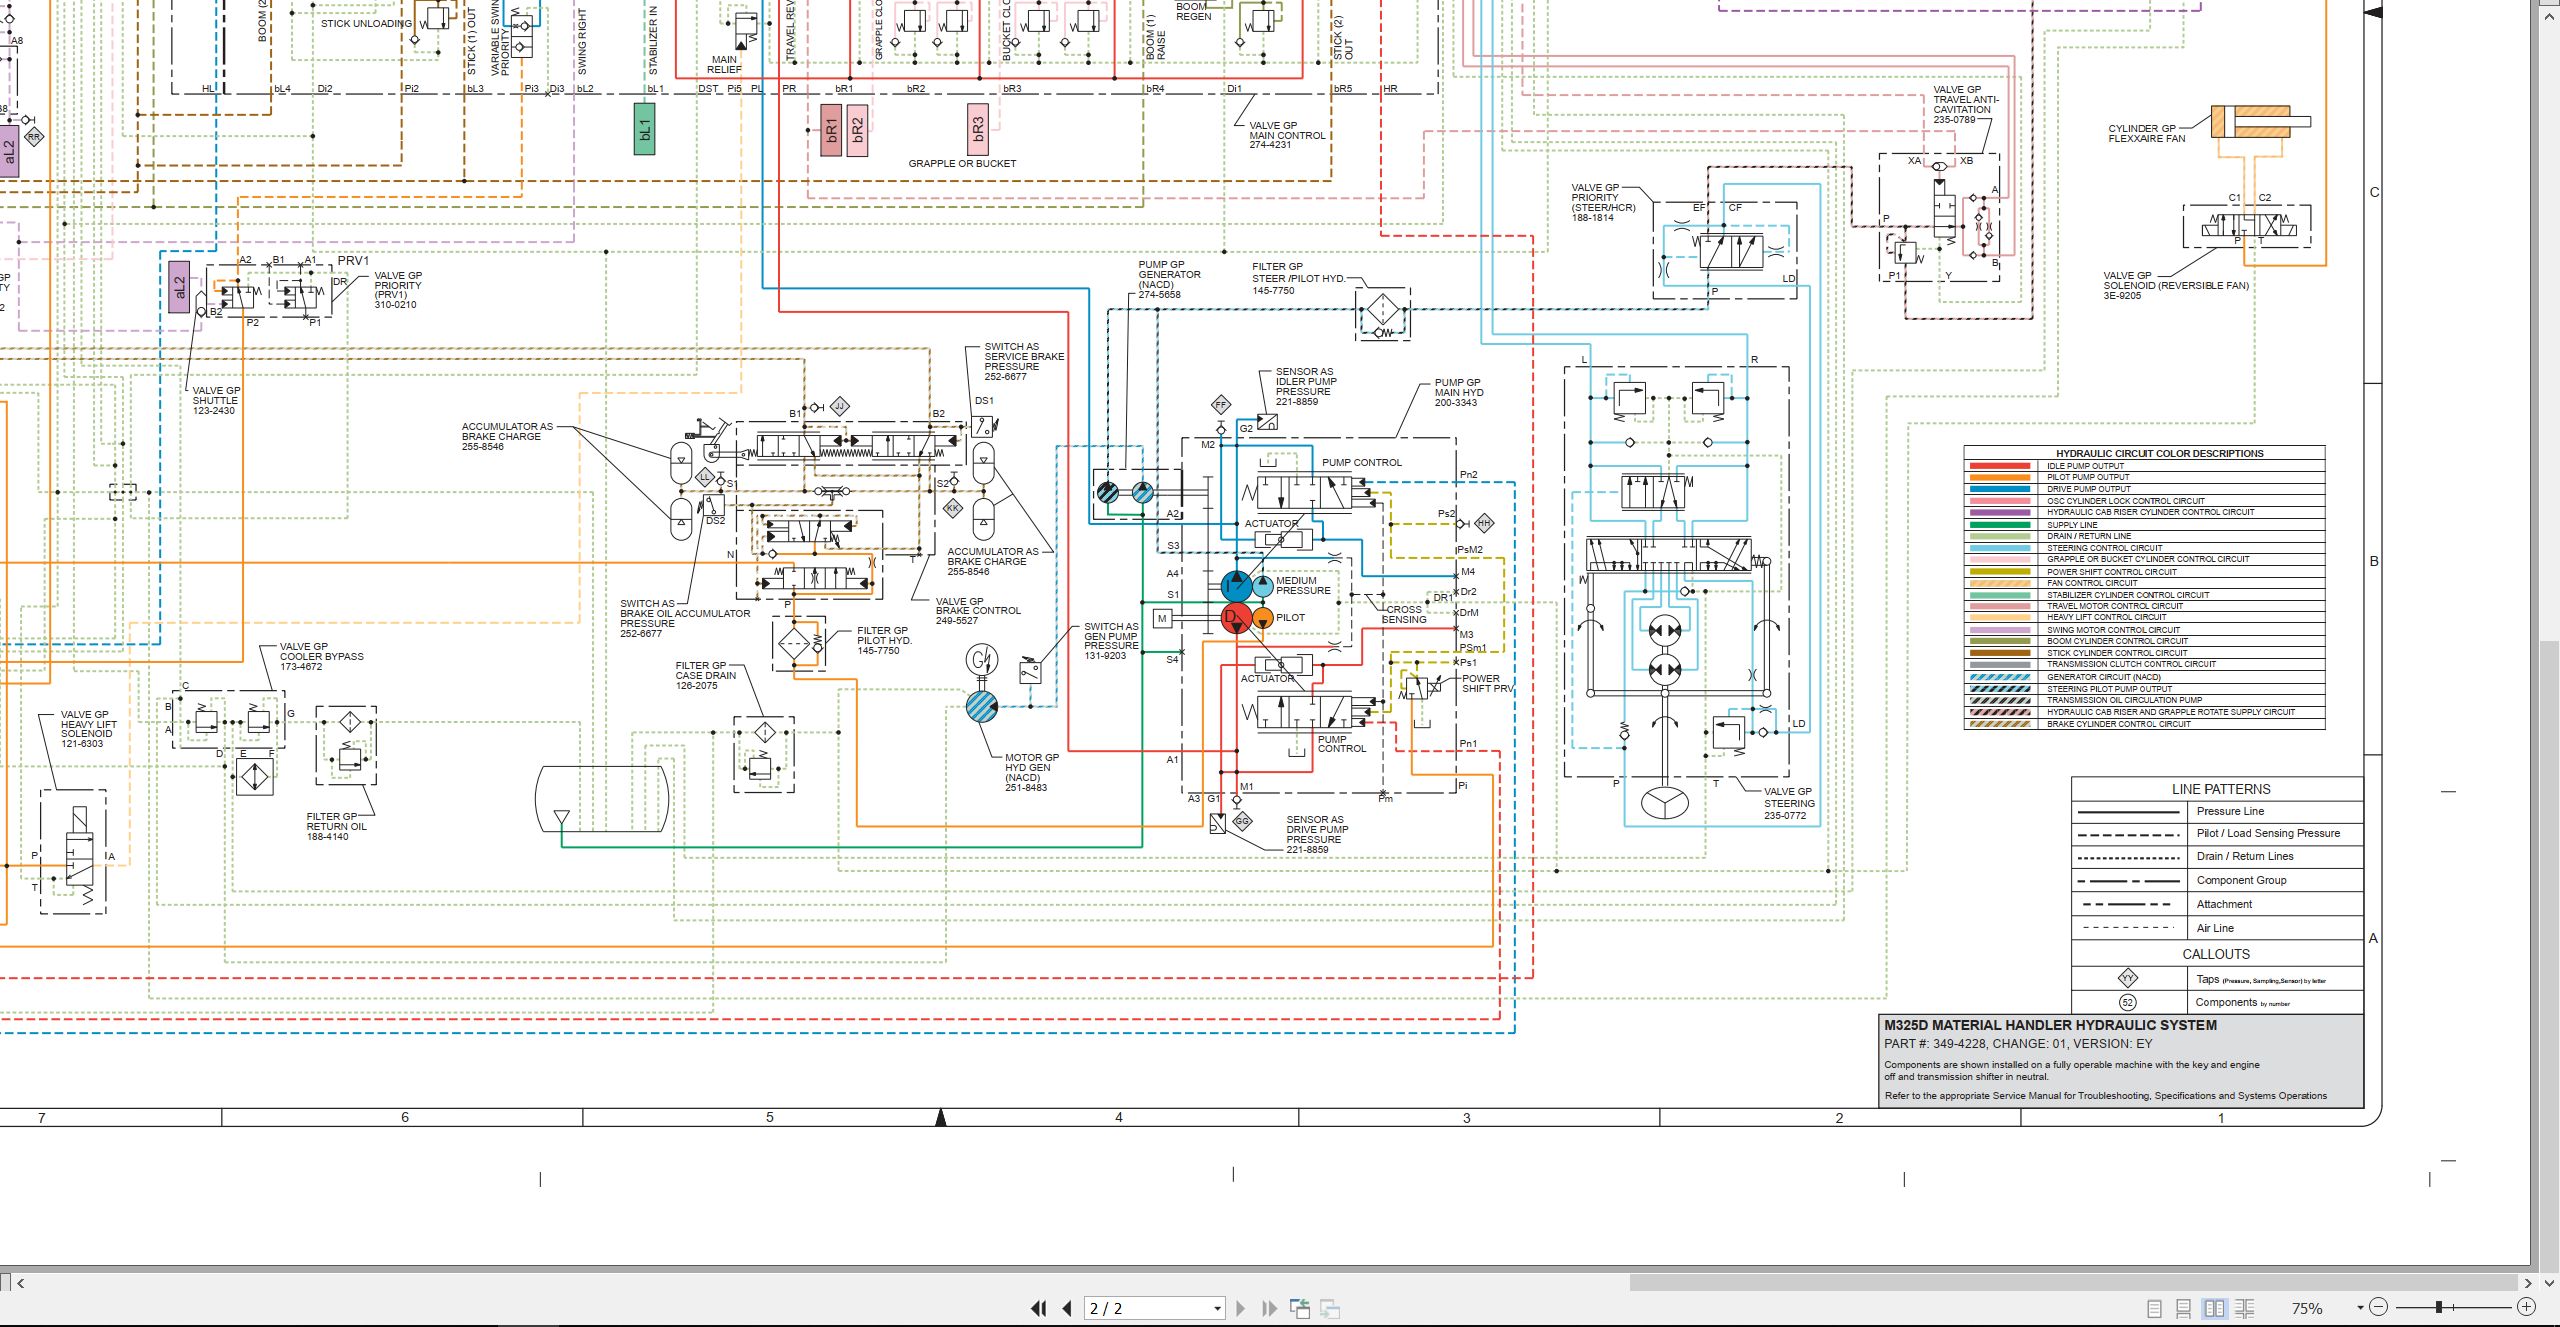Click the M325D Material Handler Hydraulic System title
The width and height of the screenshot is (2560, 1327).
tap(2050, 1025)
